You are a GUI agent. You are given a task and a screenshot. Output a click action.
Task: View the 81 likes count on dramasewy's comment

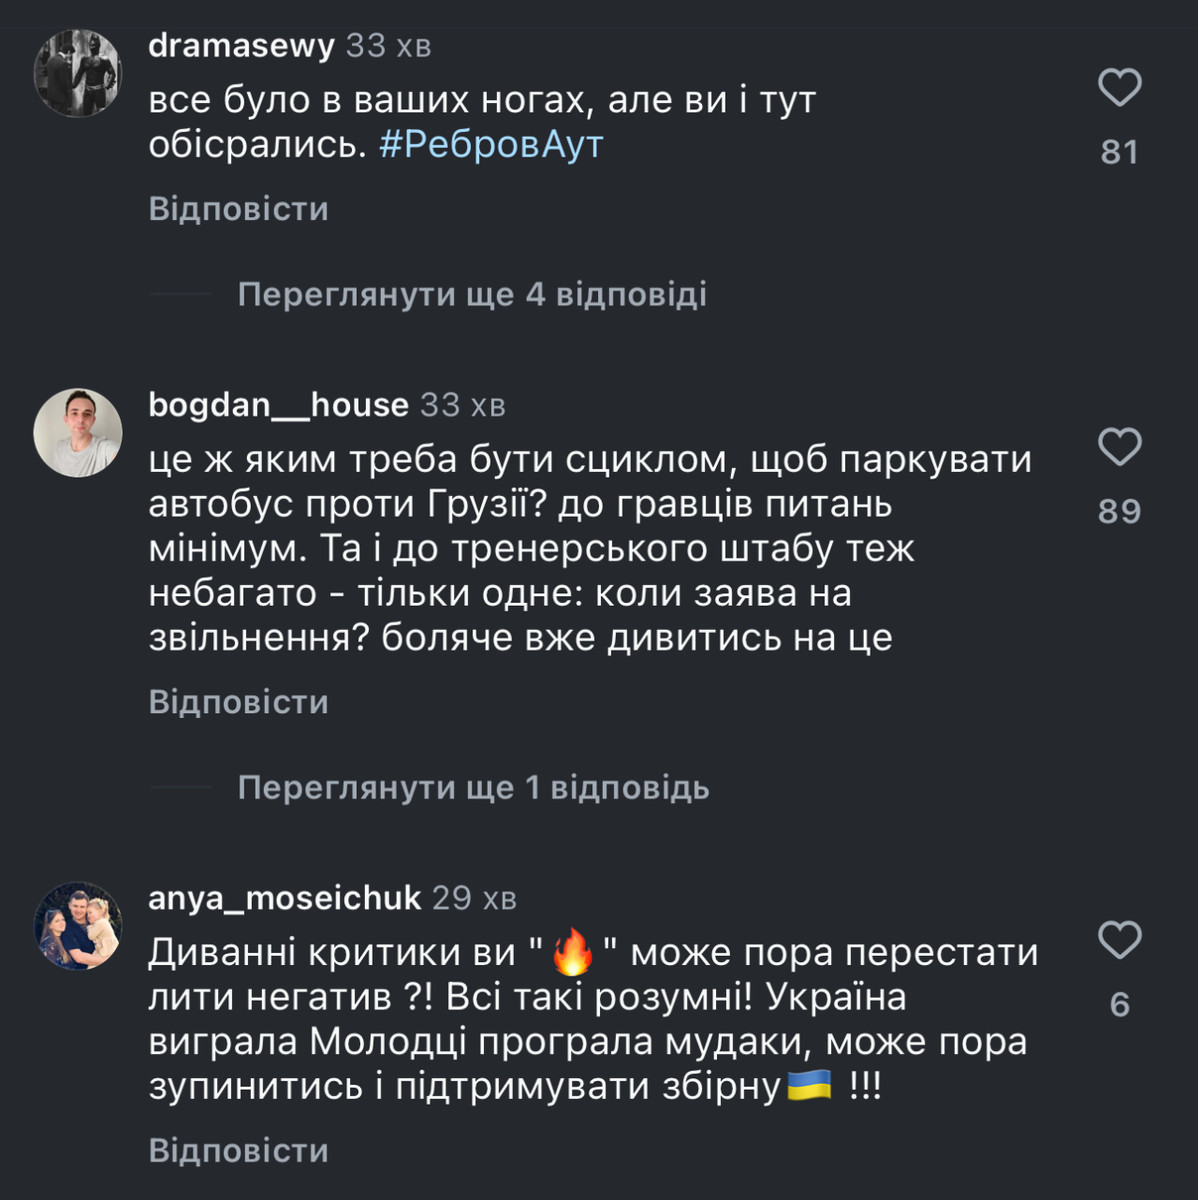[x=1119, y=152]
